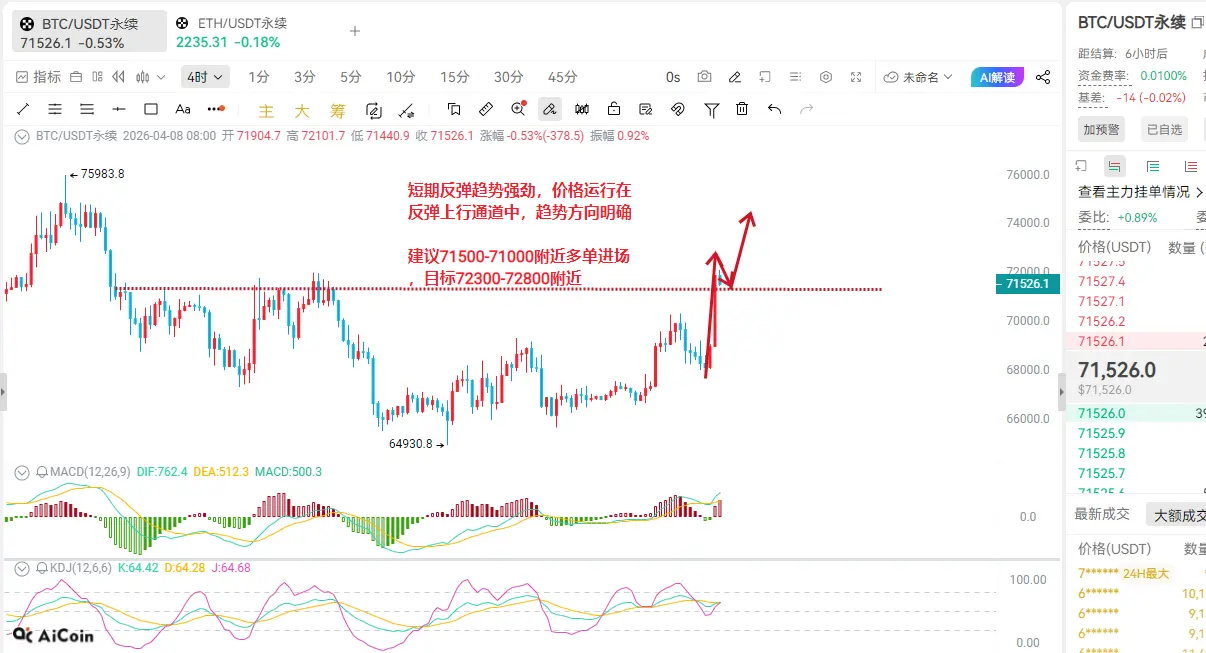Undo the last drawing action

tap(774, 109)
